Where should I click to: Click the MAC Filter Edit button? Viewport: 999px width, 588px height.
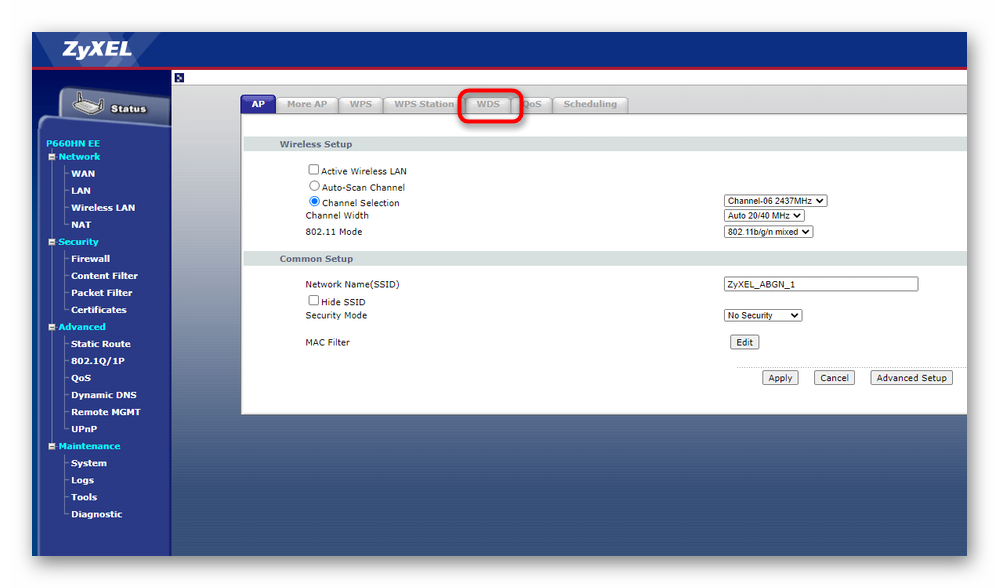[744, 342]
